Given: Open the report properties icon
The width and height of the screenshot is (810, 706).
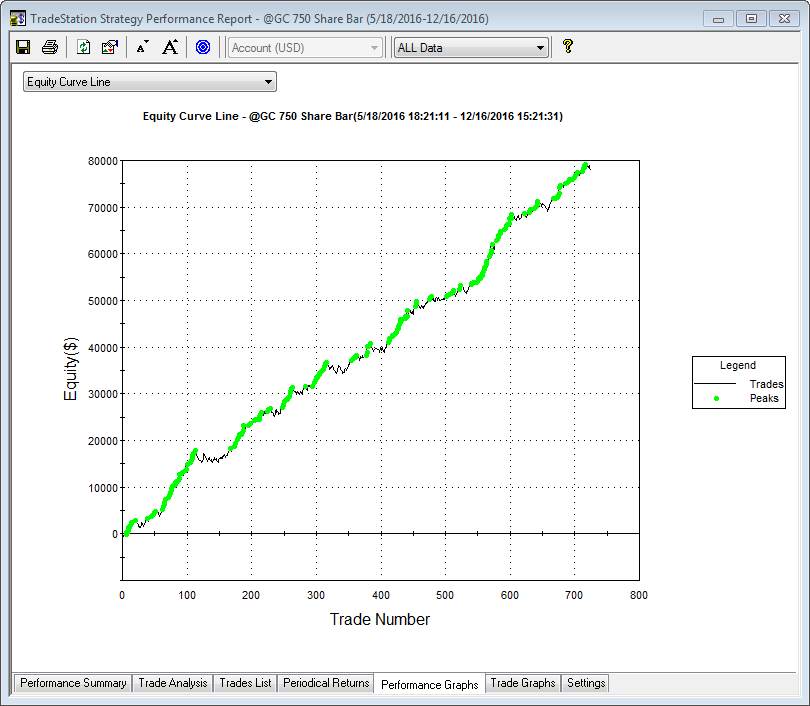Looking at the screenshot, I should click(x=110, y=47).
